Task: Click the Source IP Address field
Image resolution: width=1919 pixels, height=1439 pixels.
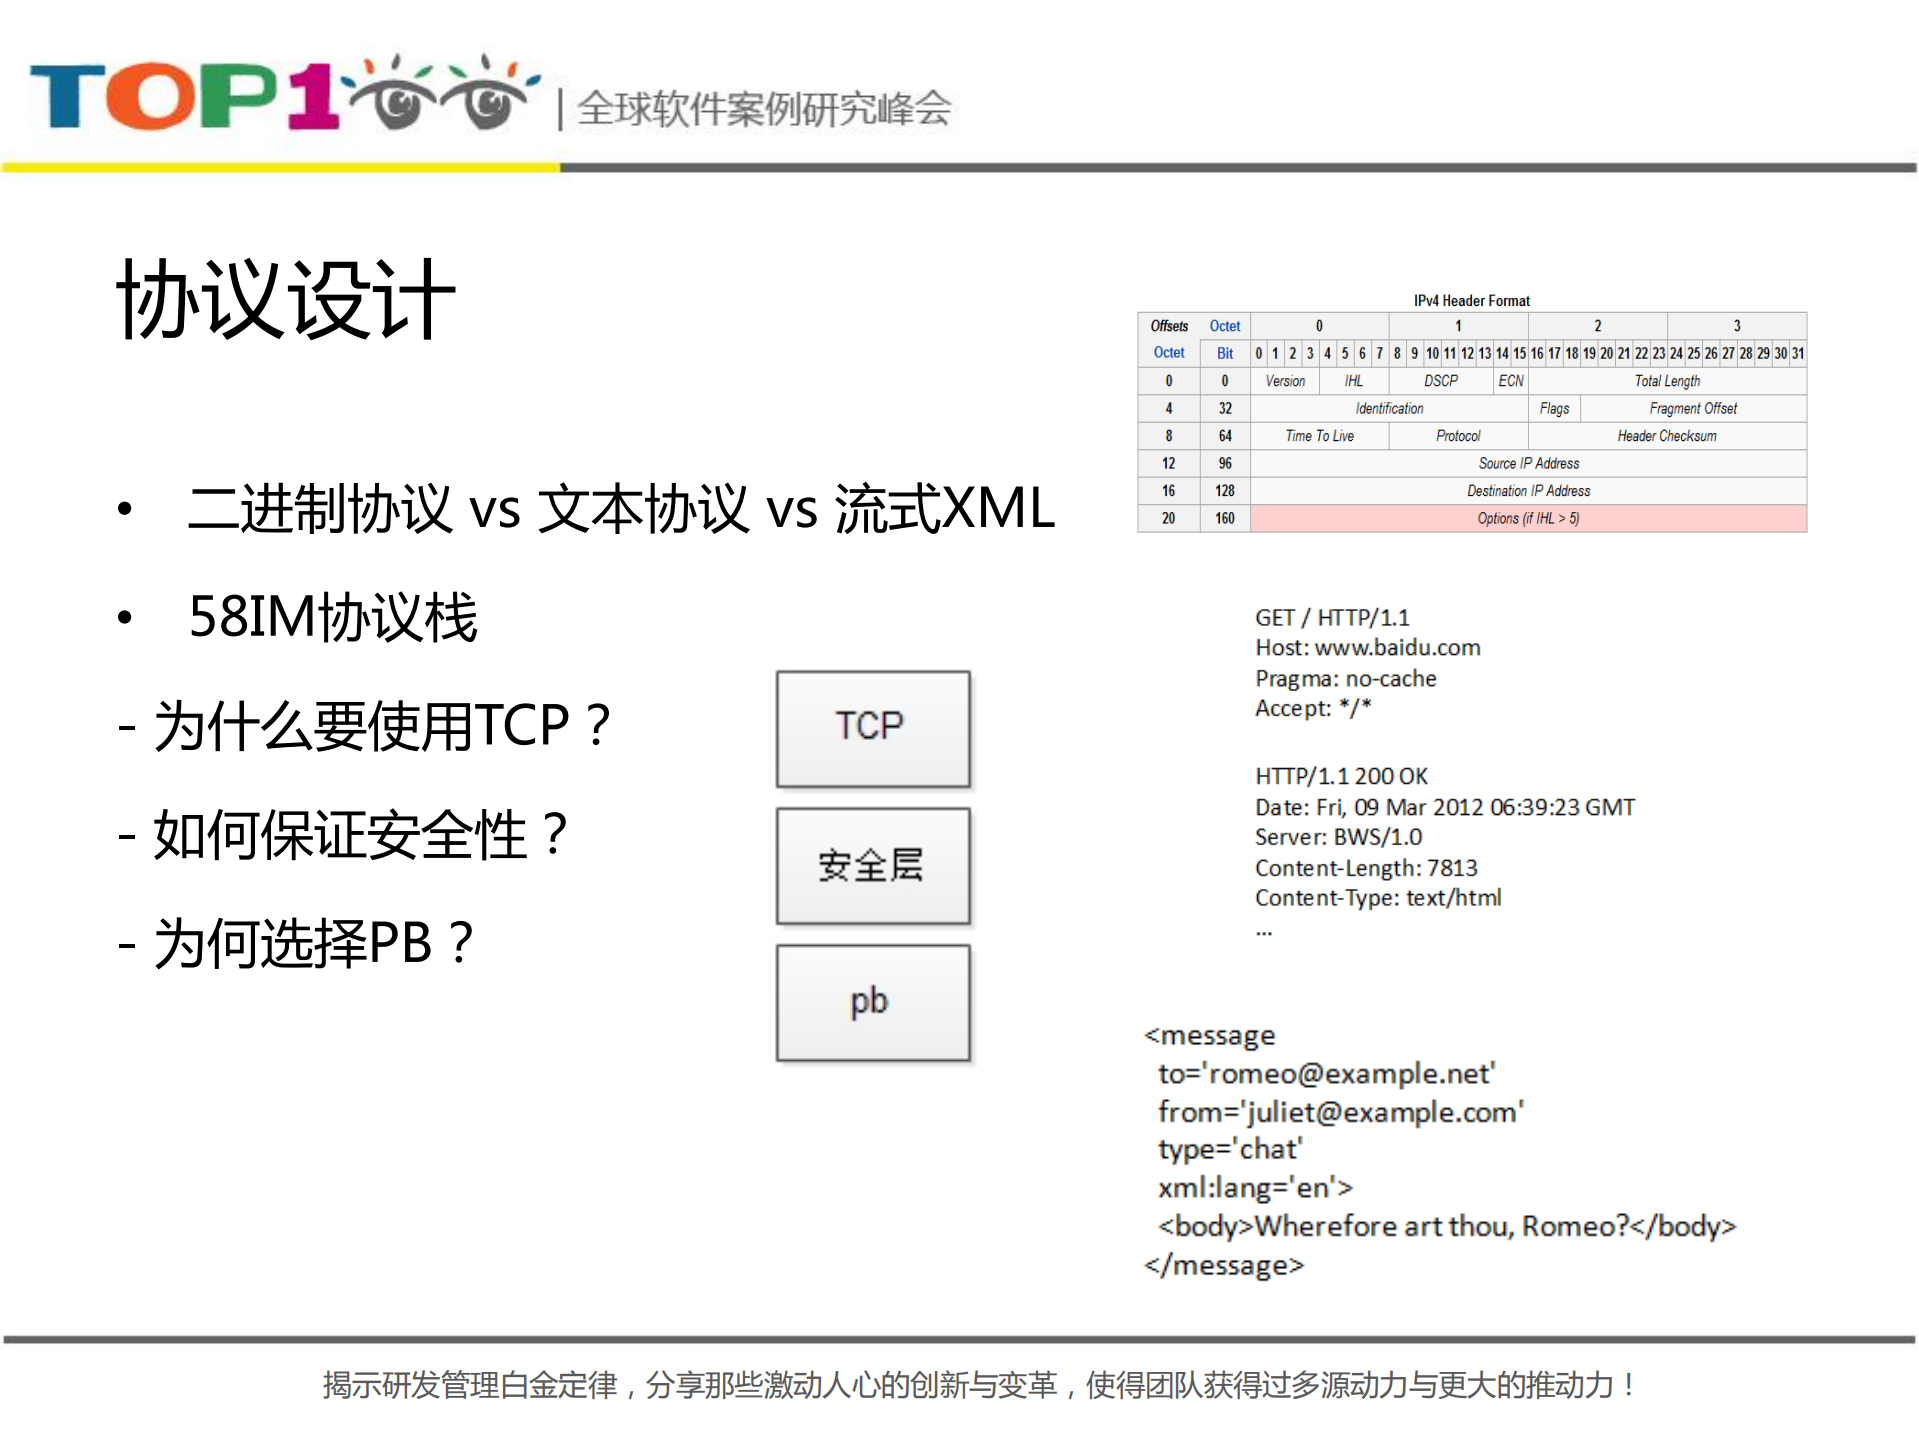Action: pos(1527,463)
